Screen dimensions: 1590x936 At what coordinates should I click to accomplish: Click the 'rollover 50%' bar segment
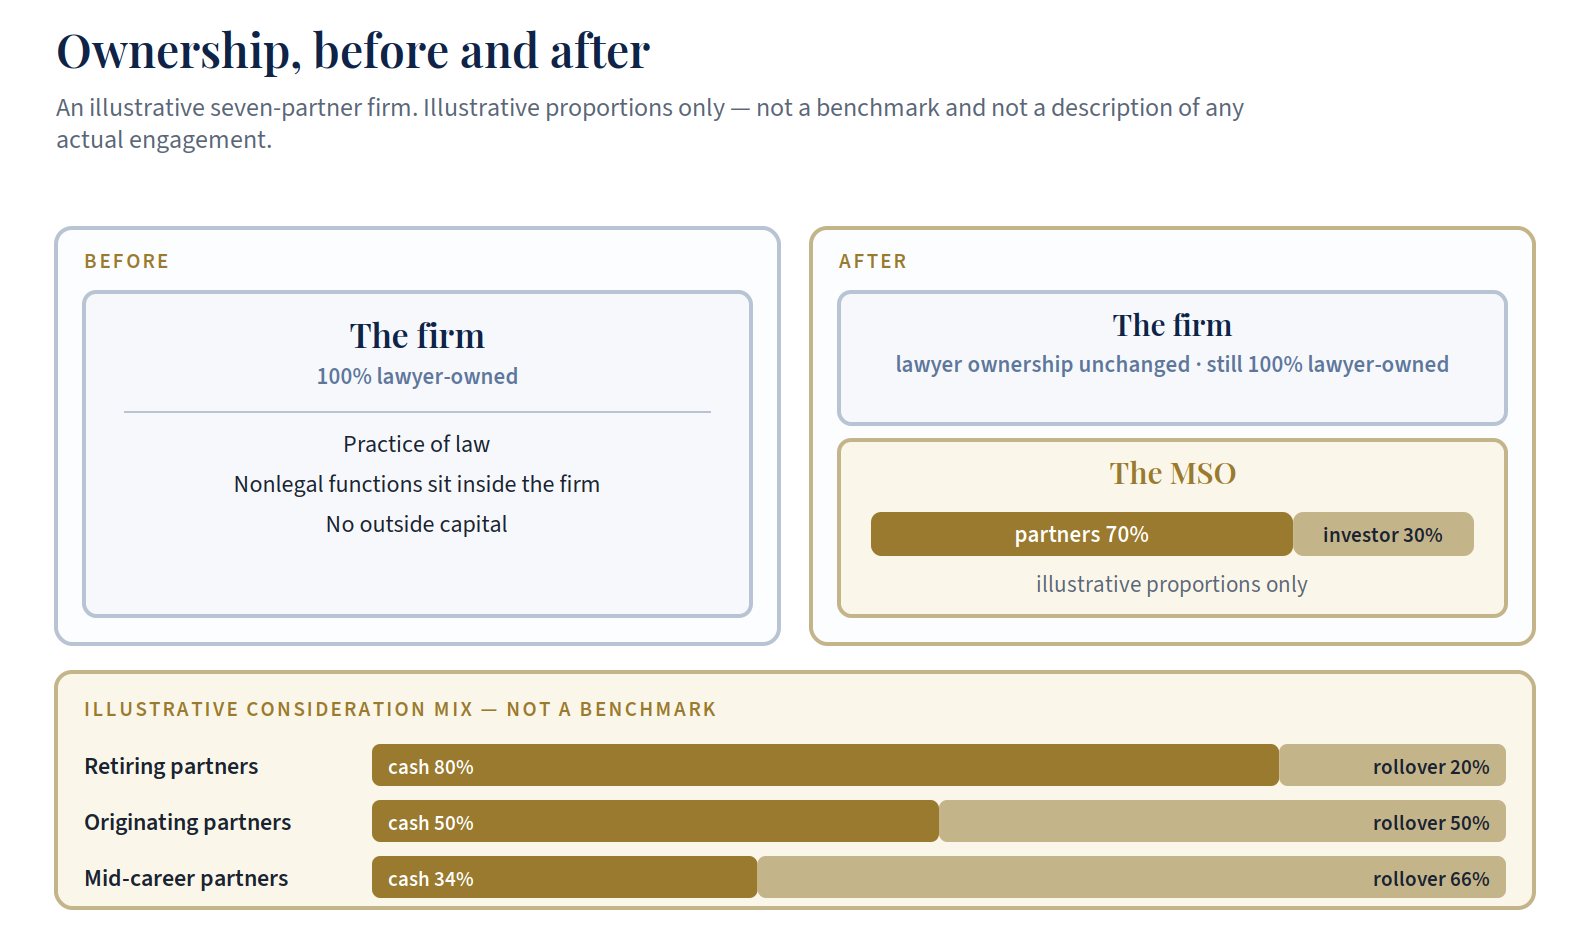pos(1222,821)
